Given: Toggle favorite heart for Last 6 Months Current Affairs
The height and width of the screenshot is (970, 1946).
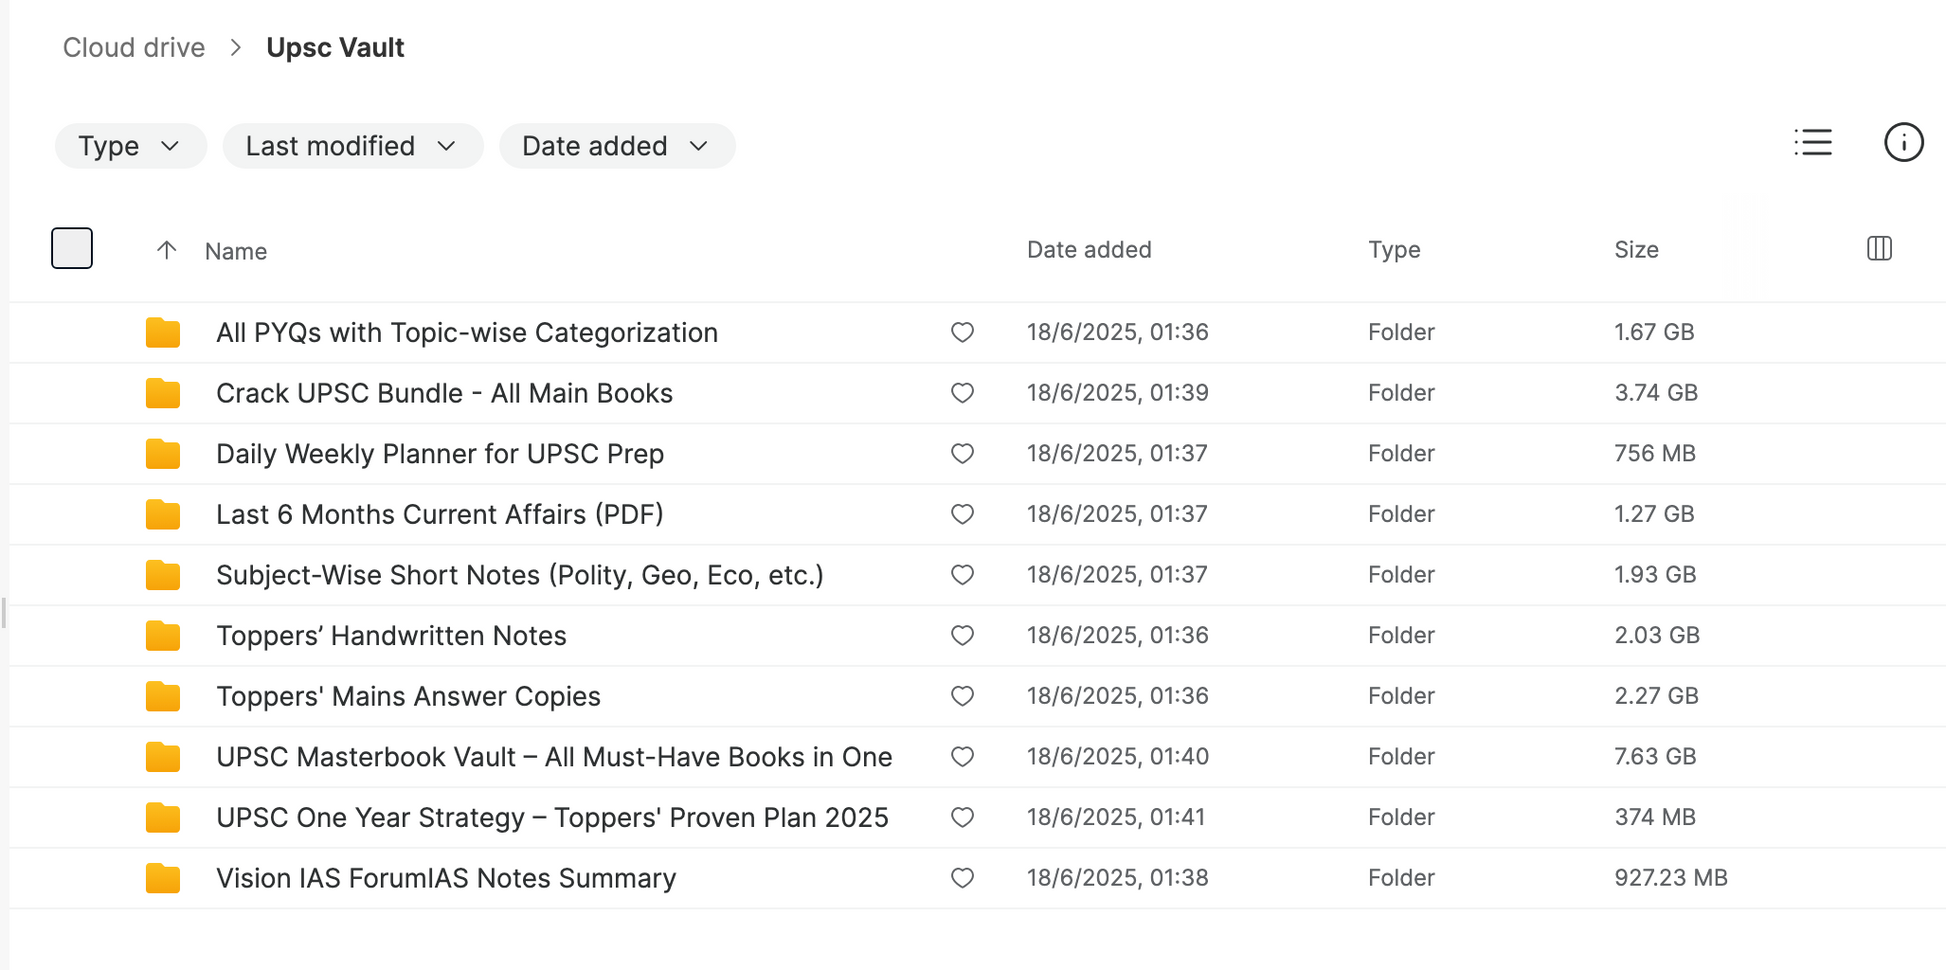Looking at the screenshot, I should (962, 514).
